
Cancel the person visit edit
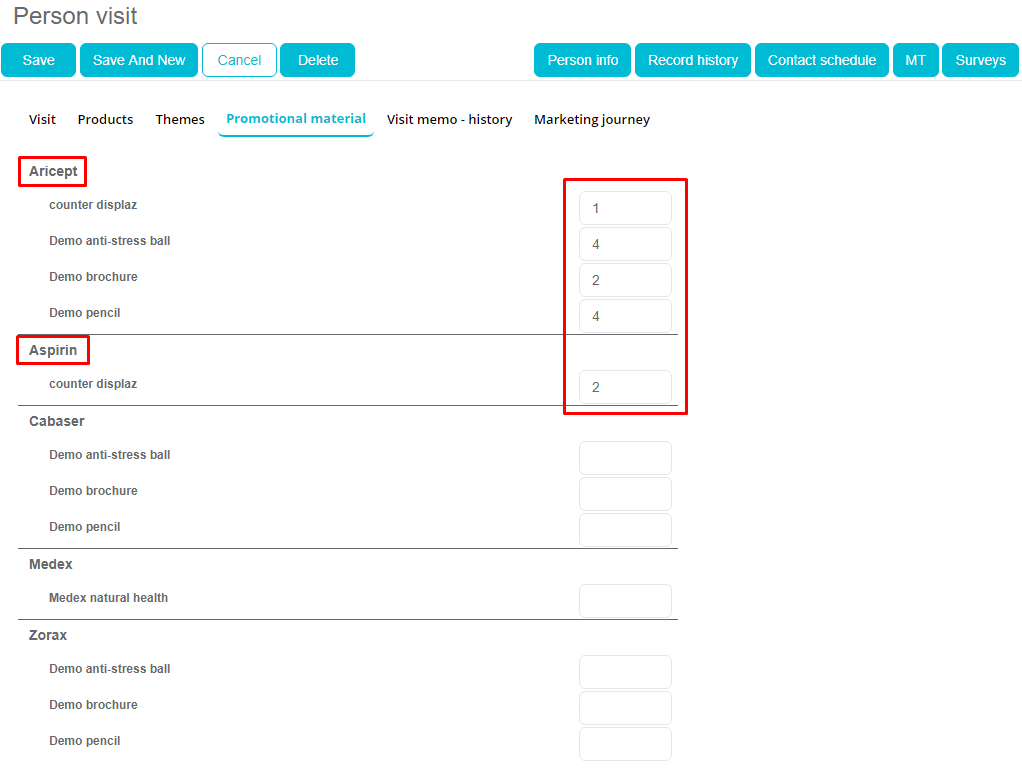[239, 60]
